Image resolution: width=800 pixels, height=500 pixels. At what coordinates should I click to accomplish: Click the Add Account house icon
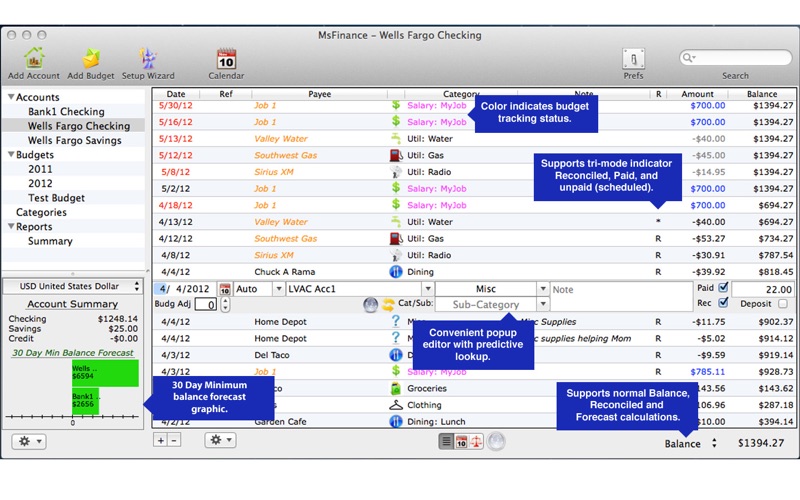point(34,58)
